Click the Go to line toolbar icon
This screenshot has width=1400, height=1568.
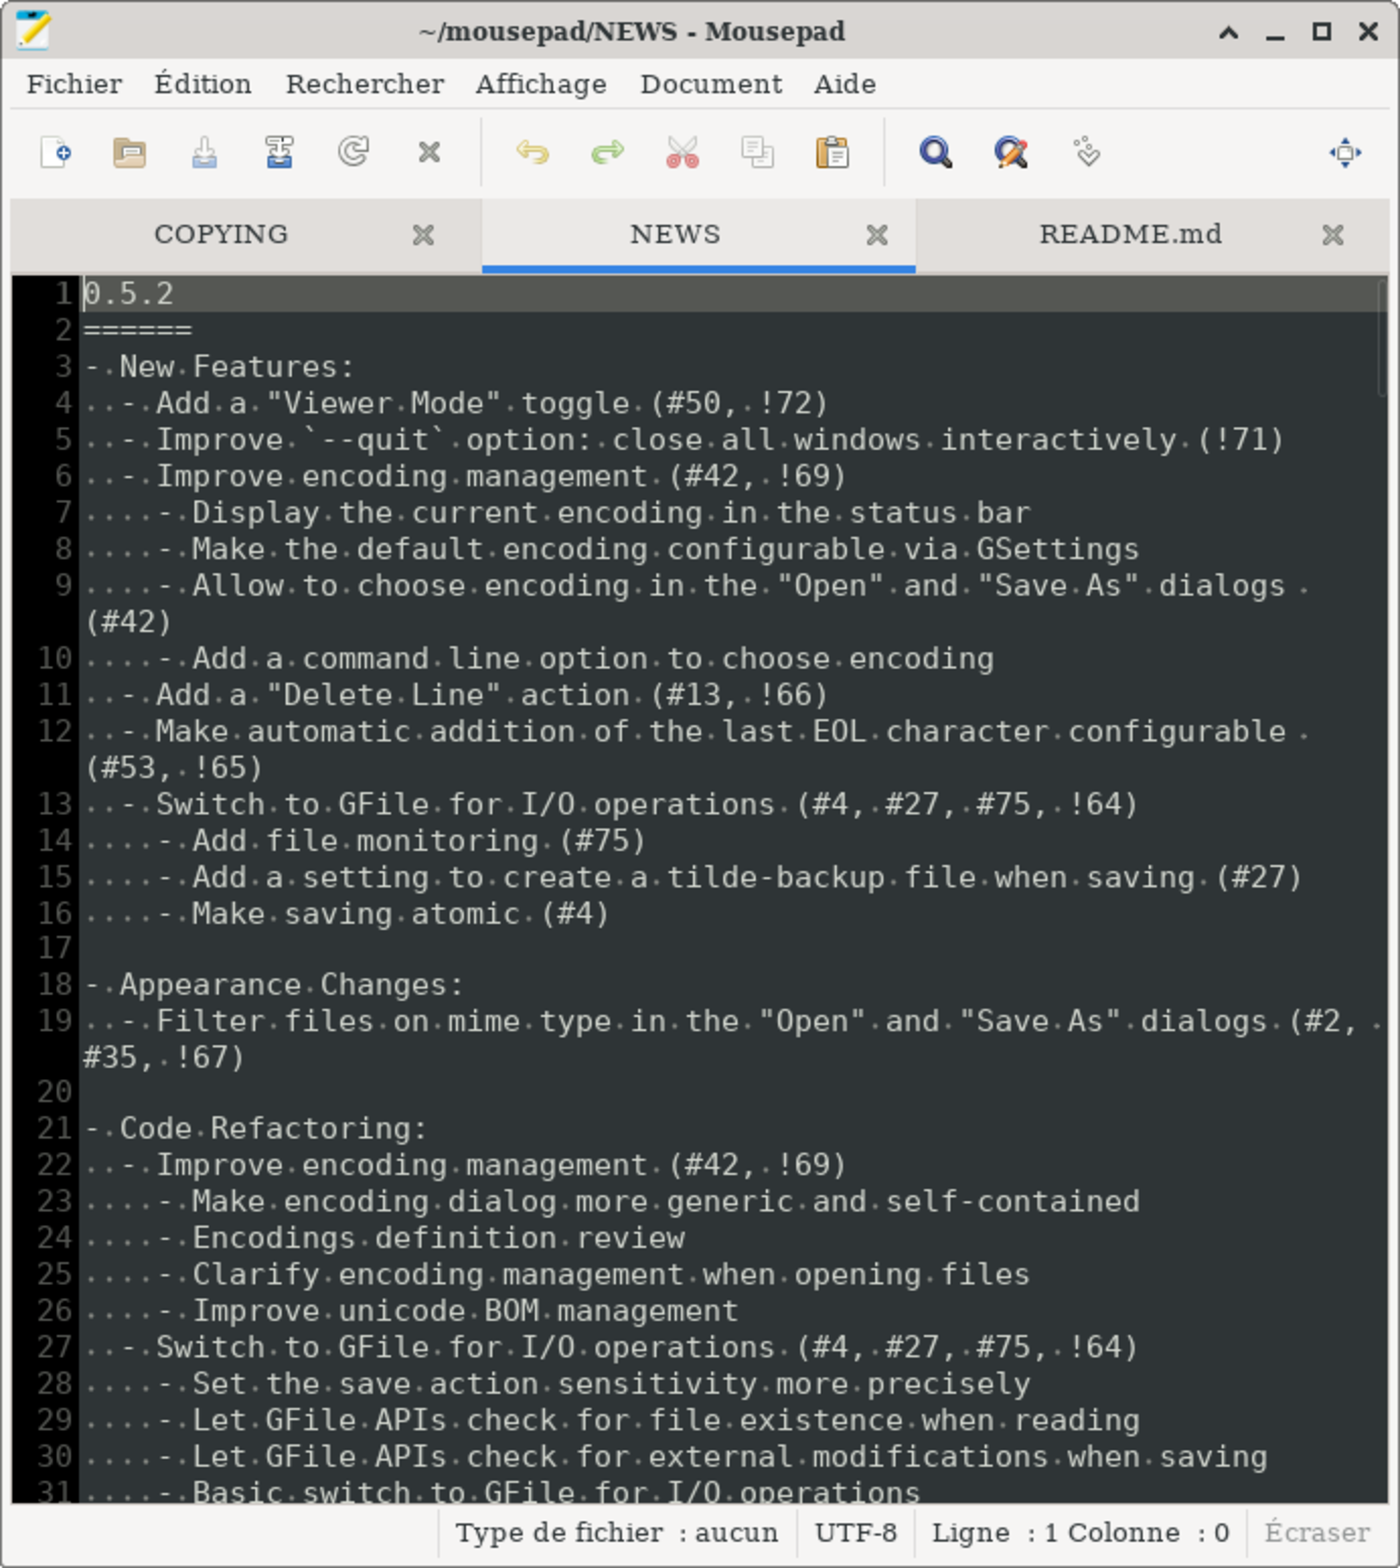1087,153
